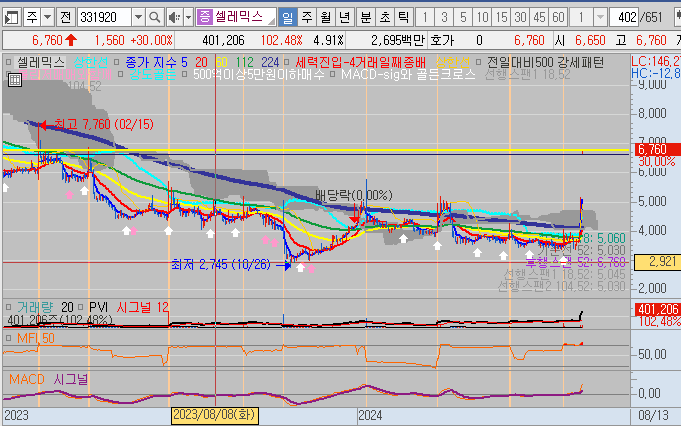This screenshot has width=681, height=426.
Task: Click the 2024 year label on time axis
Action: click(370, 416)
